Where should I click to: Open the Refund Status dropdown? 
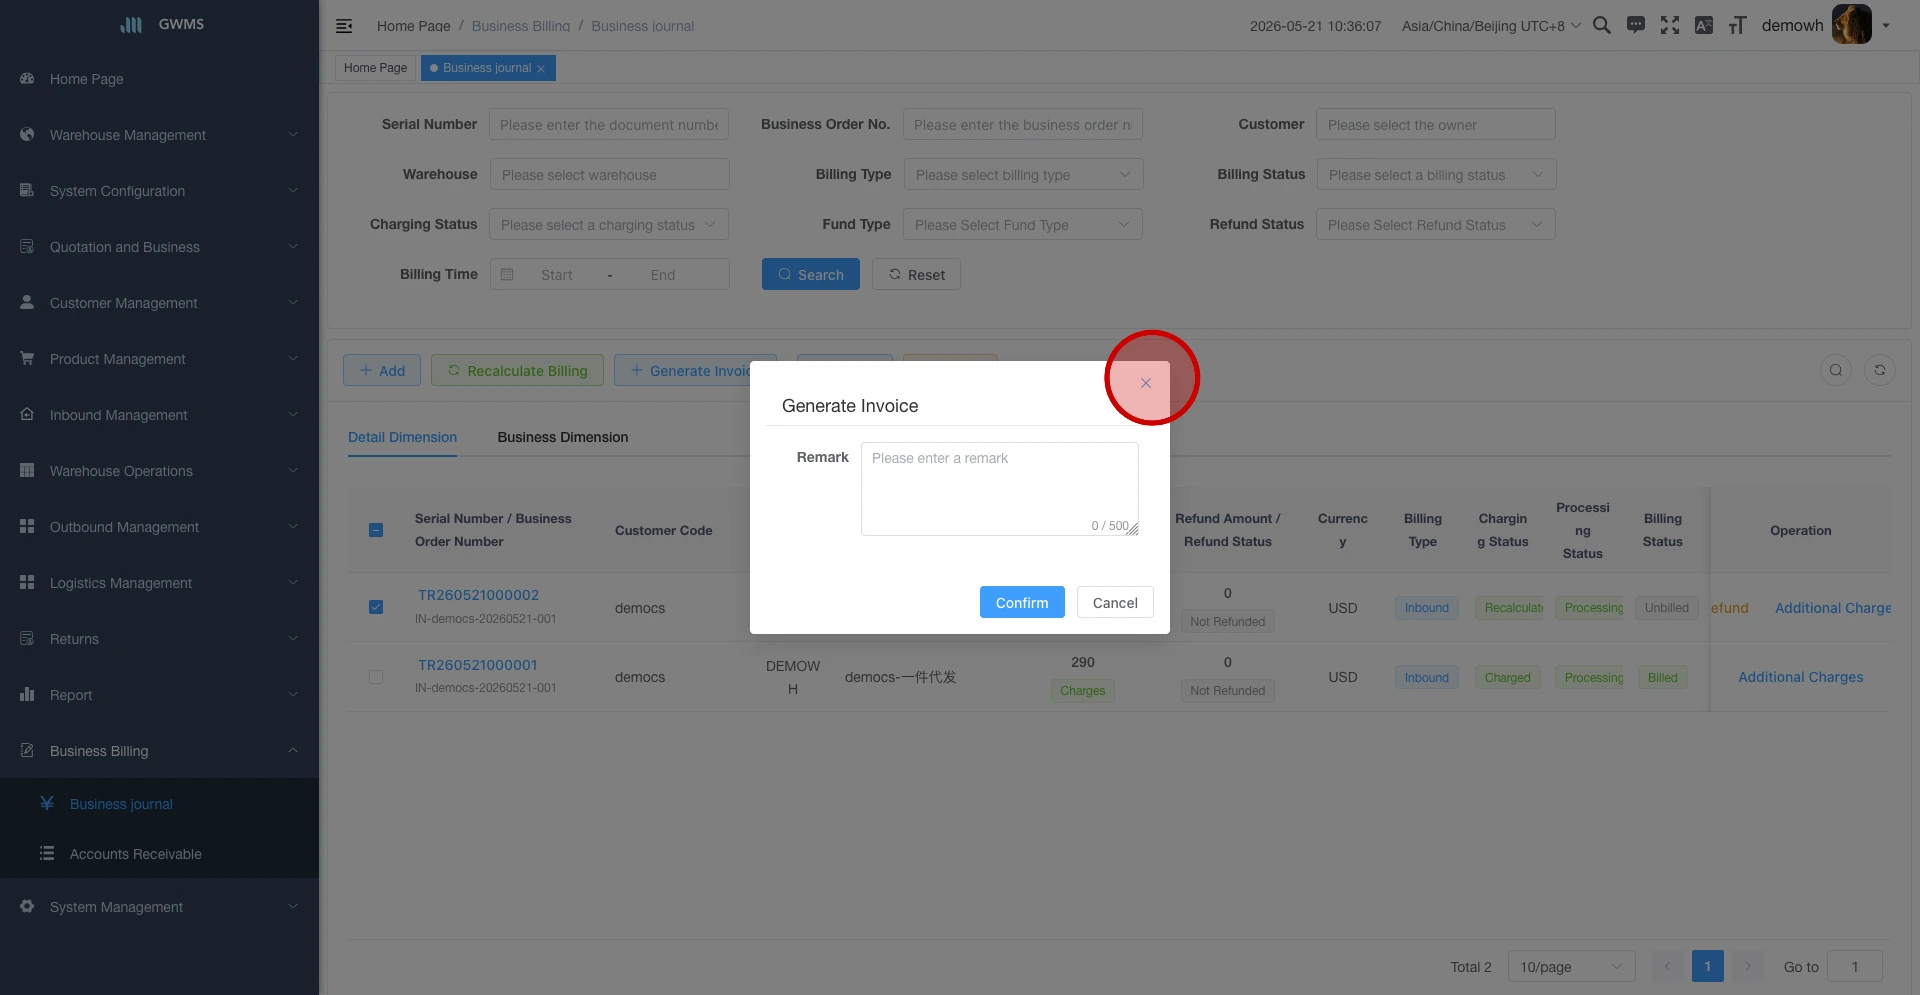point(1436,225)
